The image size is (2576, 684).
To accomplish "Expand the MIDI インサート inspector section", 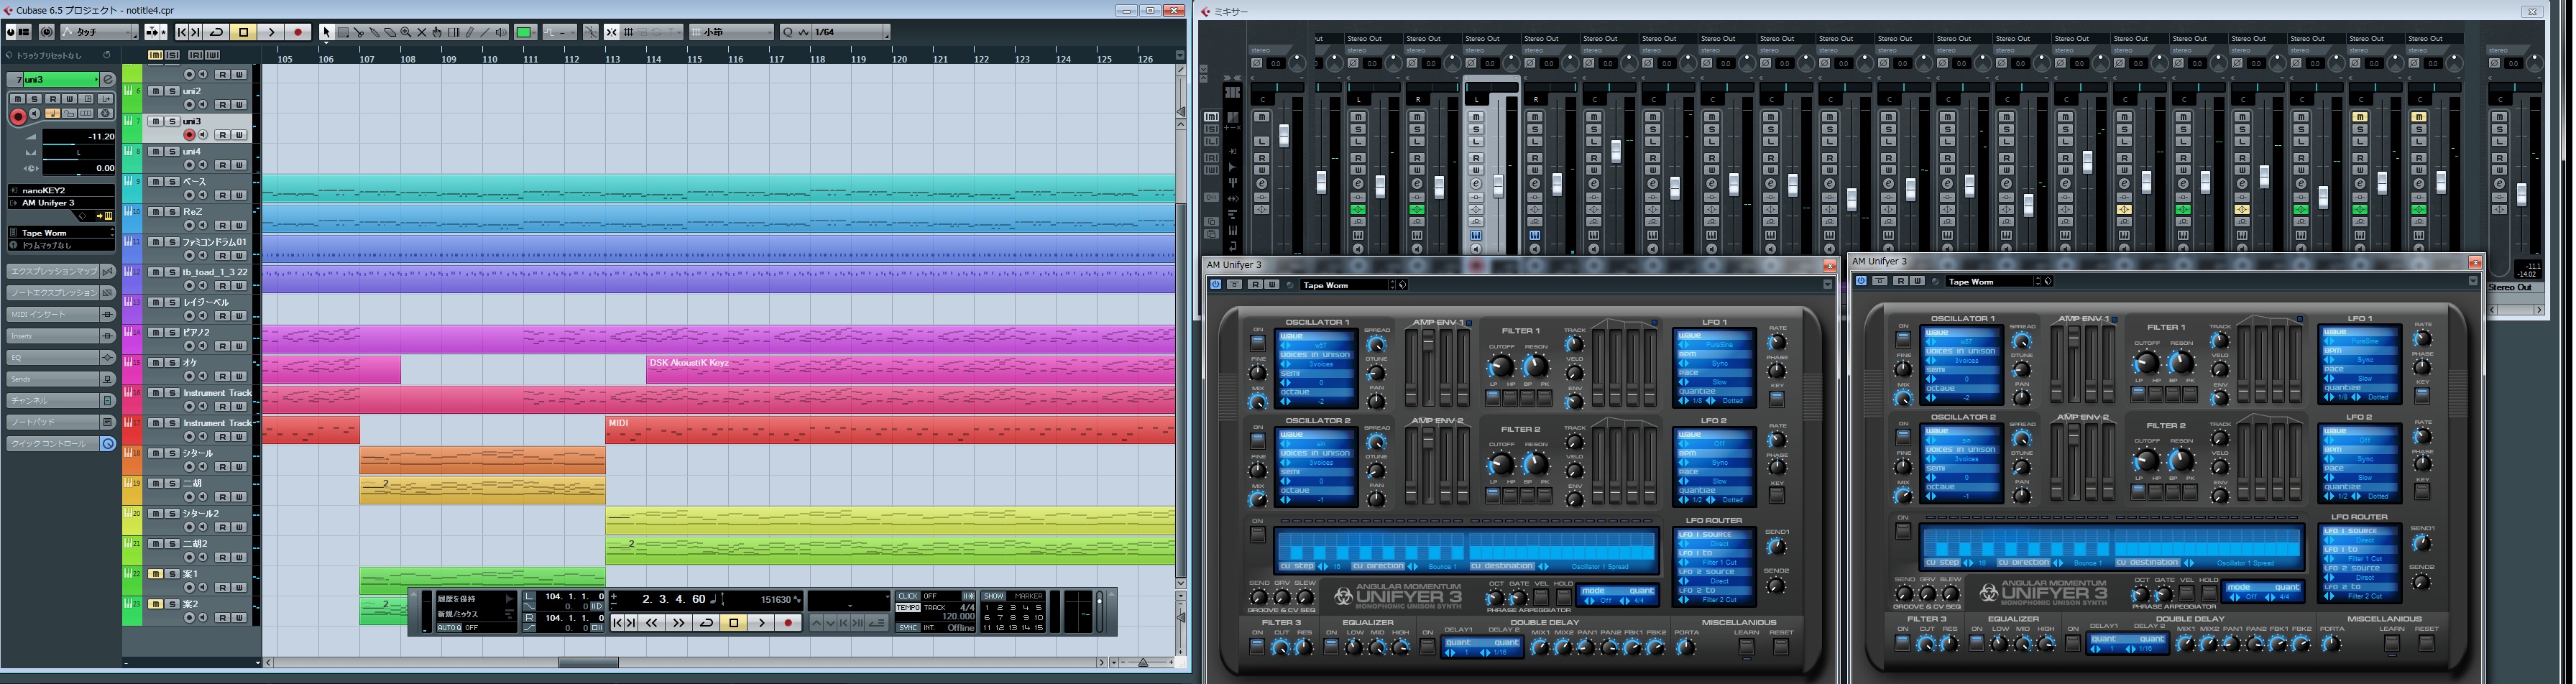I will click(61, 314).
